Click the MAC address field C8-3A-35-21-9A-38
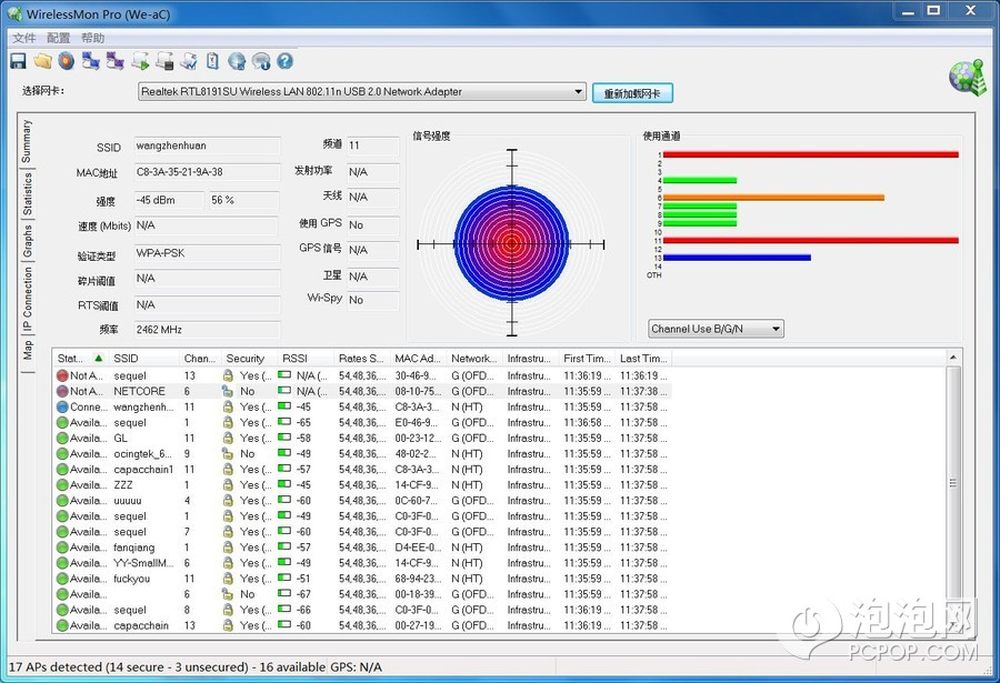The height and width of the screenshot is (683, 1000). 207,172
